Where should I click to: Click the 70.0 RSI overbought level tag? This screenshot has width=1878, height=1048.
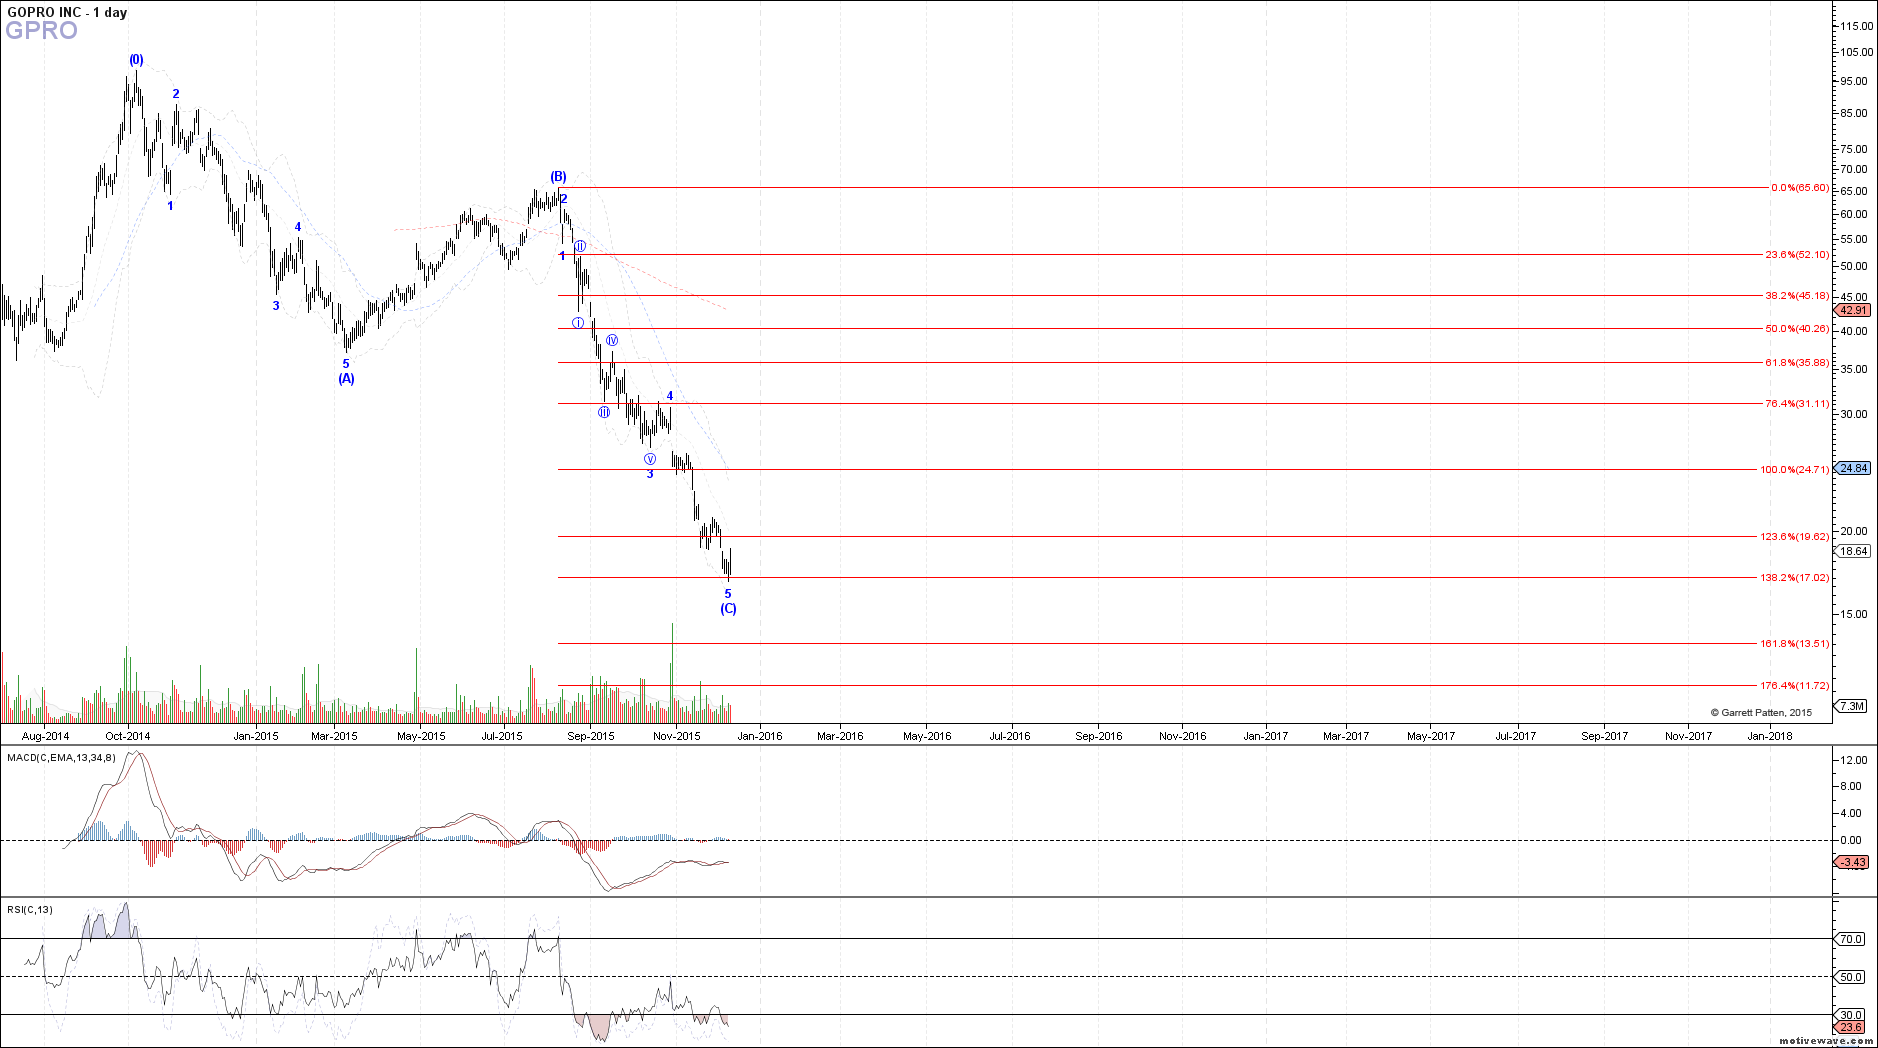click(x=1851, y=939)
